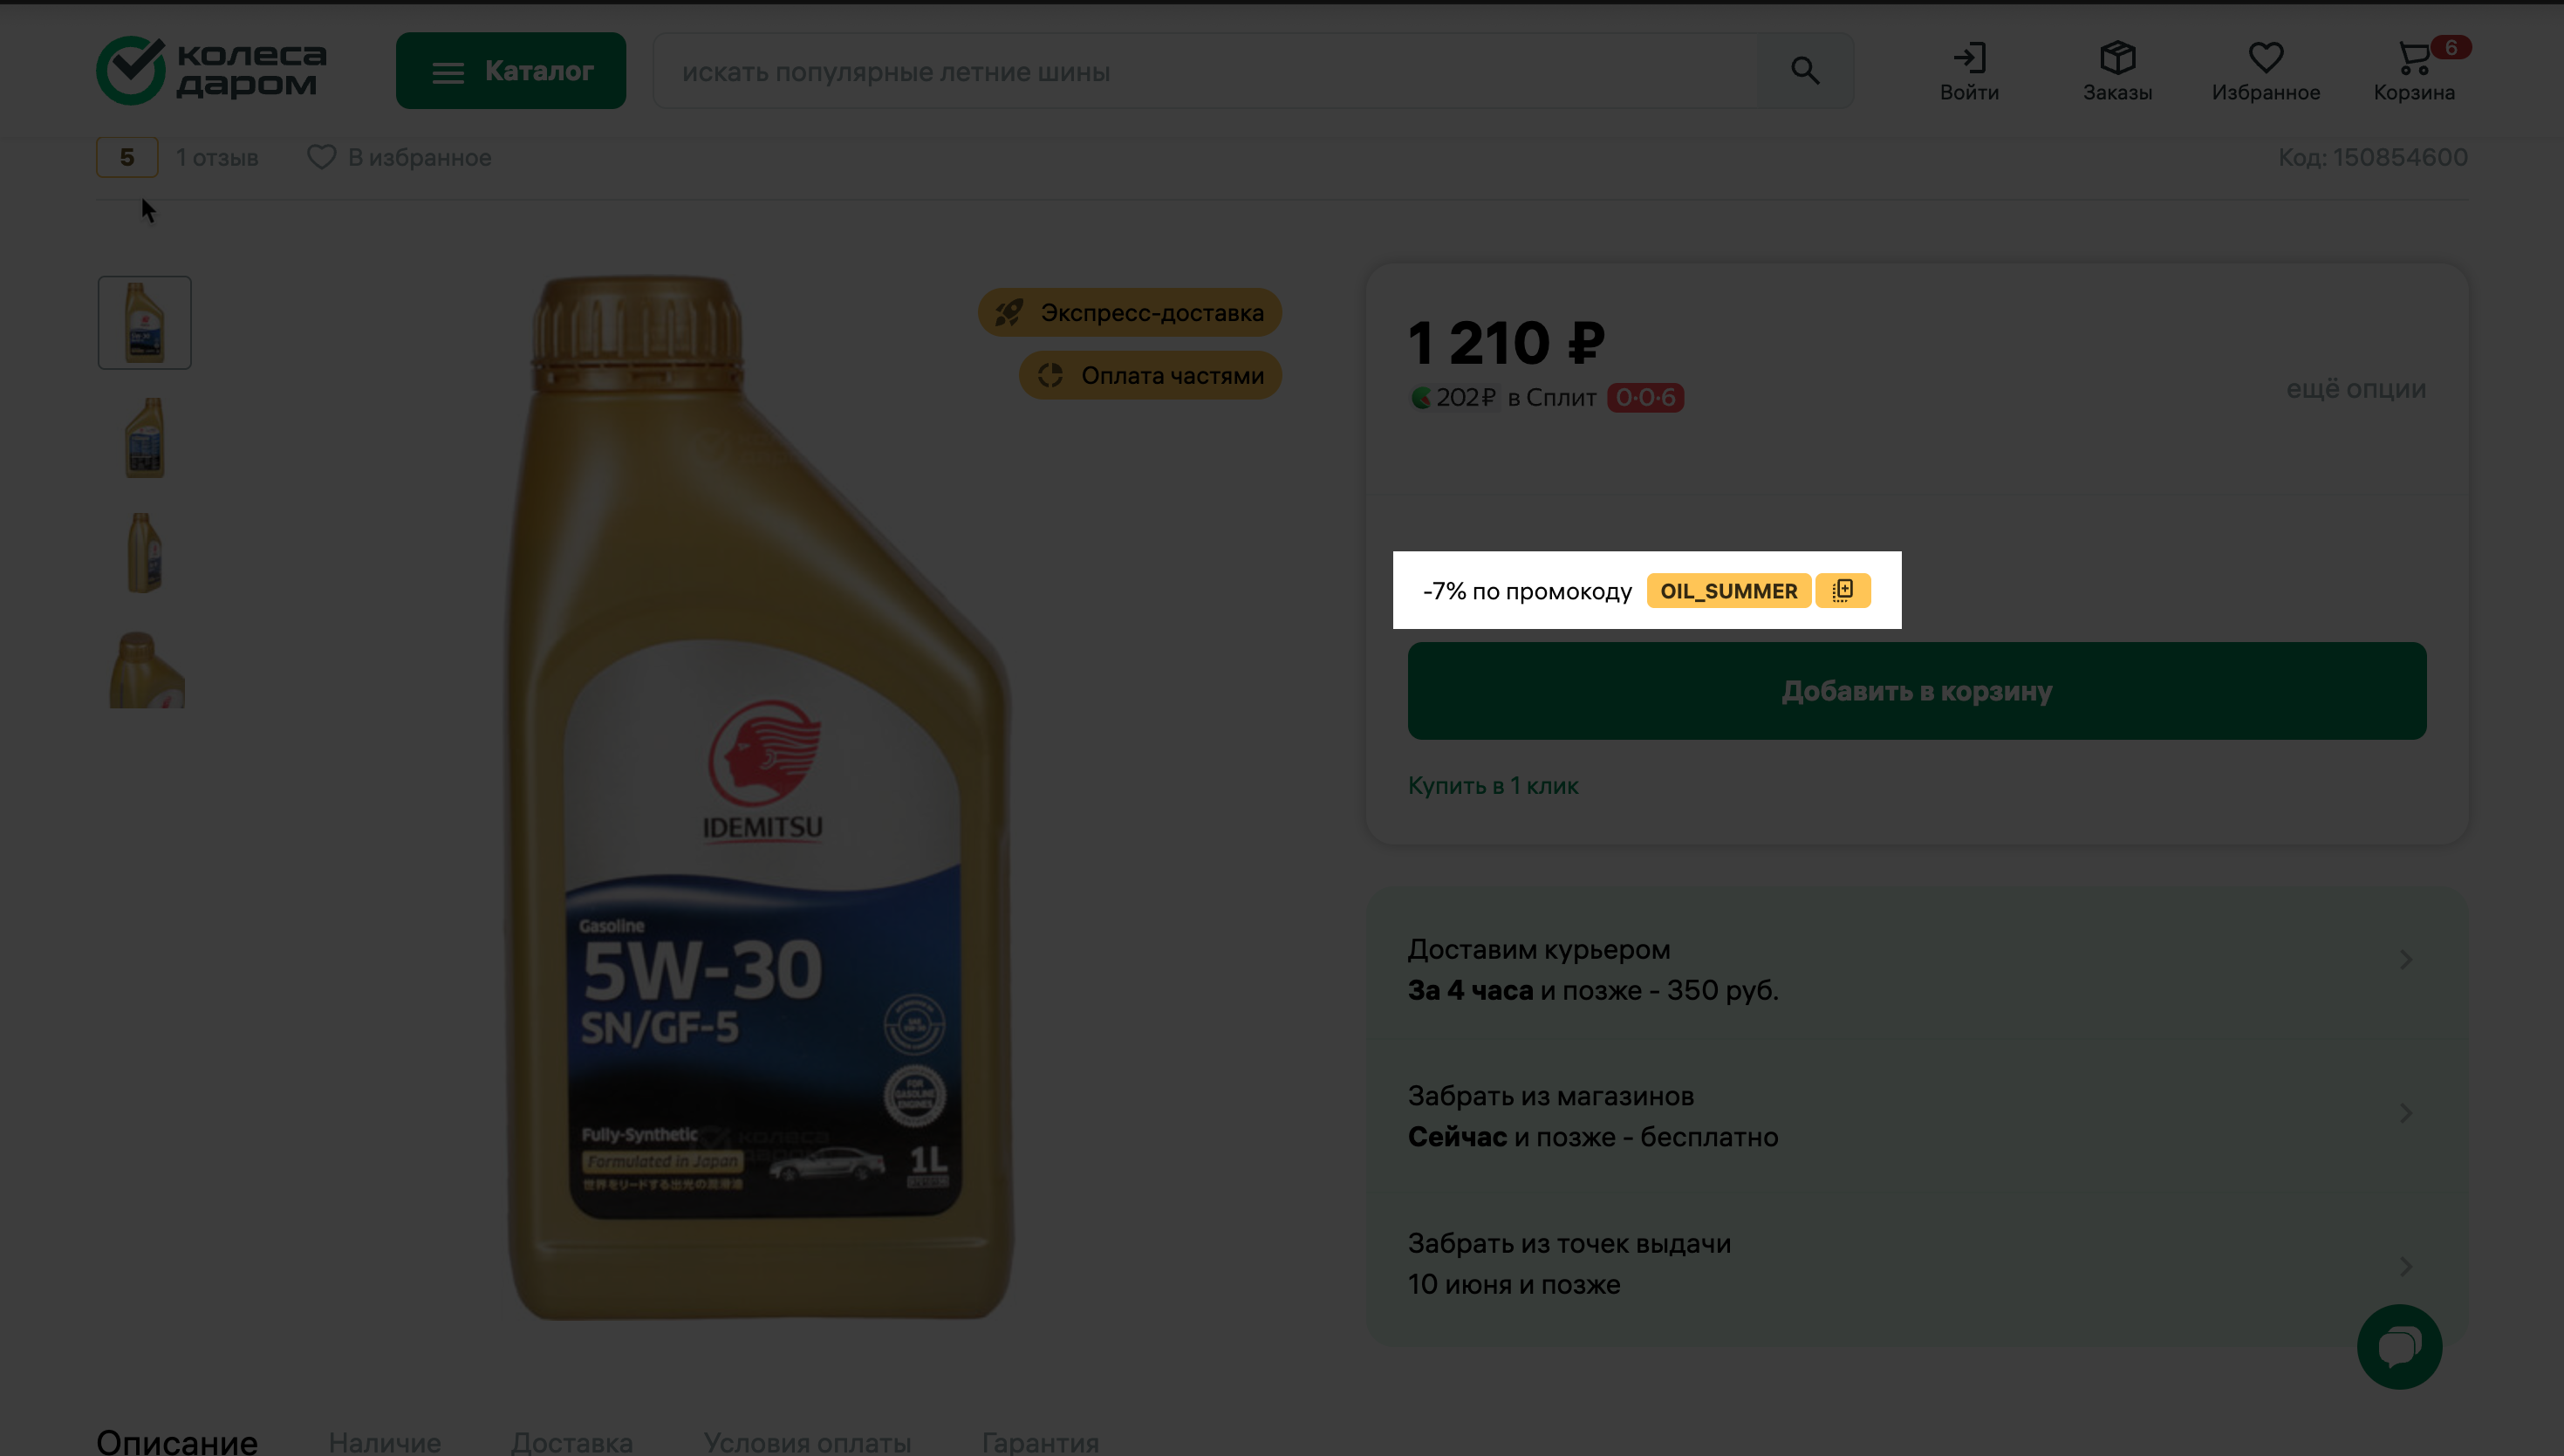Open the Корзина cart icon
This screenshot has height=1456, width=2564.
click(x=2414, y=71)
